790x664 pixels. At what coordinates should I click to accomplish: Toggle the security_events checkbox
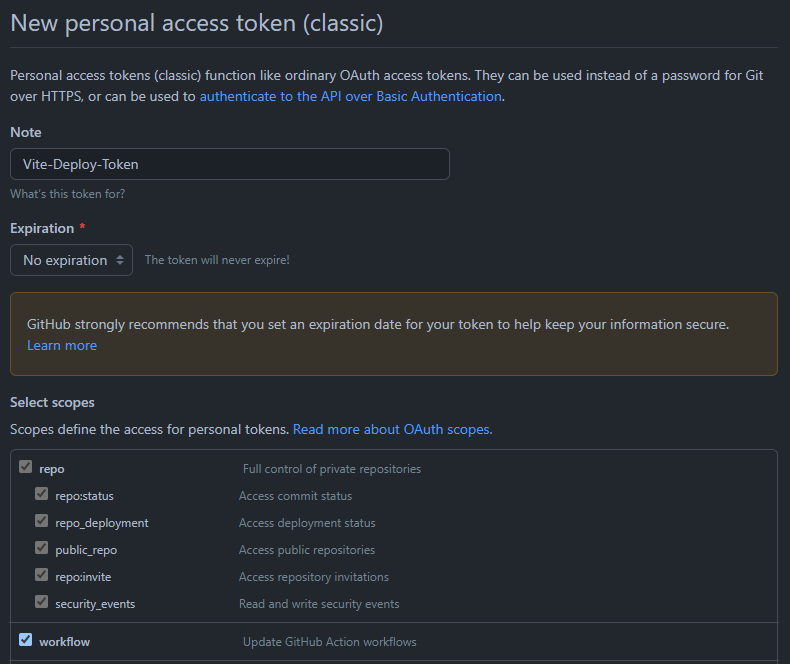[42, 602]
